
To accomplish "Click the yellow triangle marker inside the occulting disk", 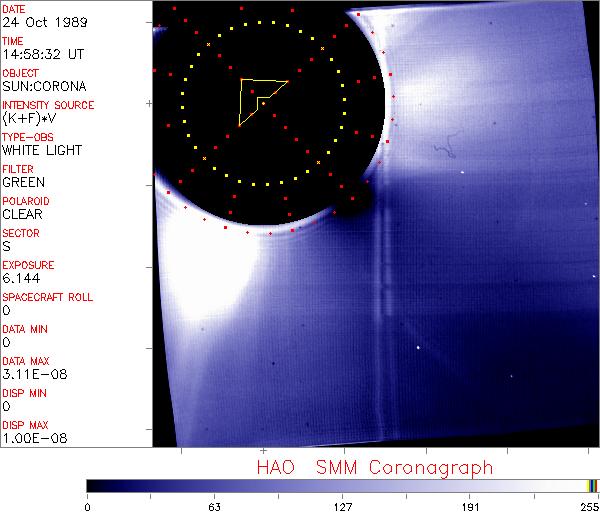I will 258,98.
